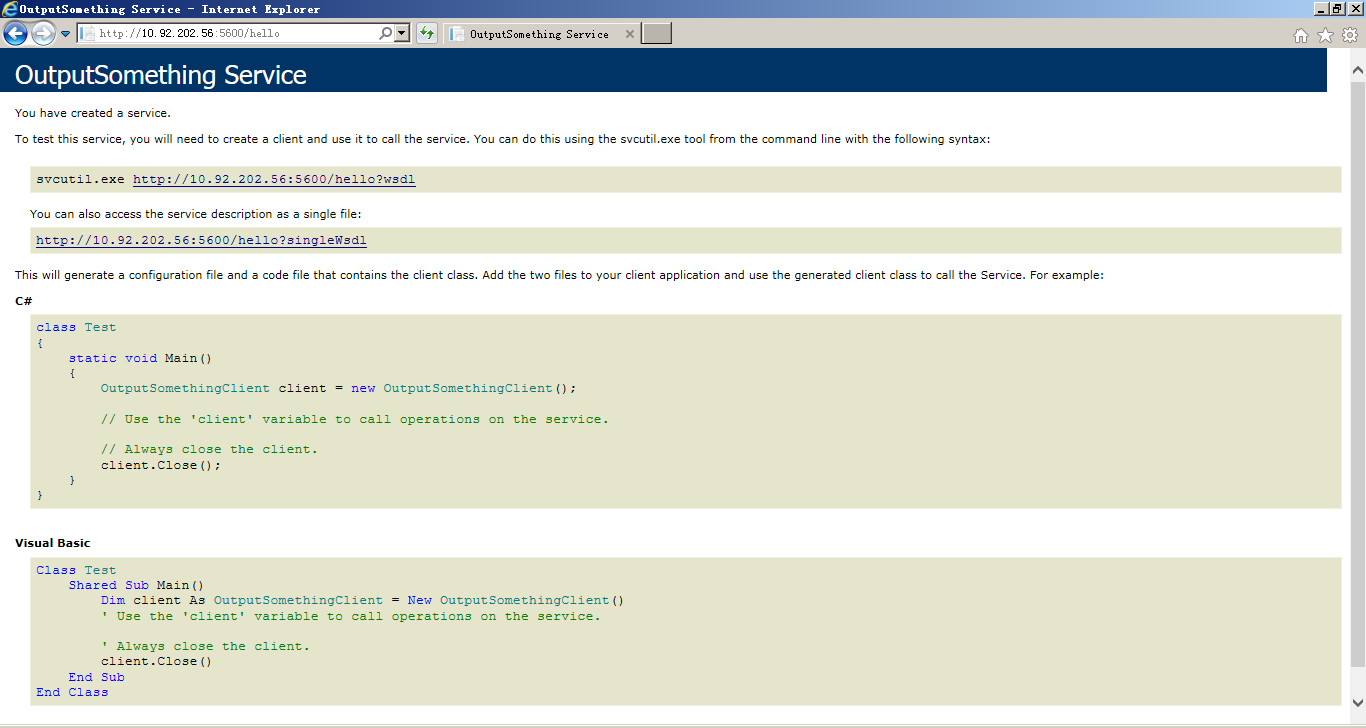Click 'End Sub' in the Visual Basic code

point(97,677)
